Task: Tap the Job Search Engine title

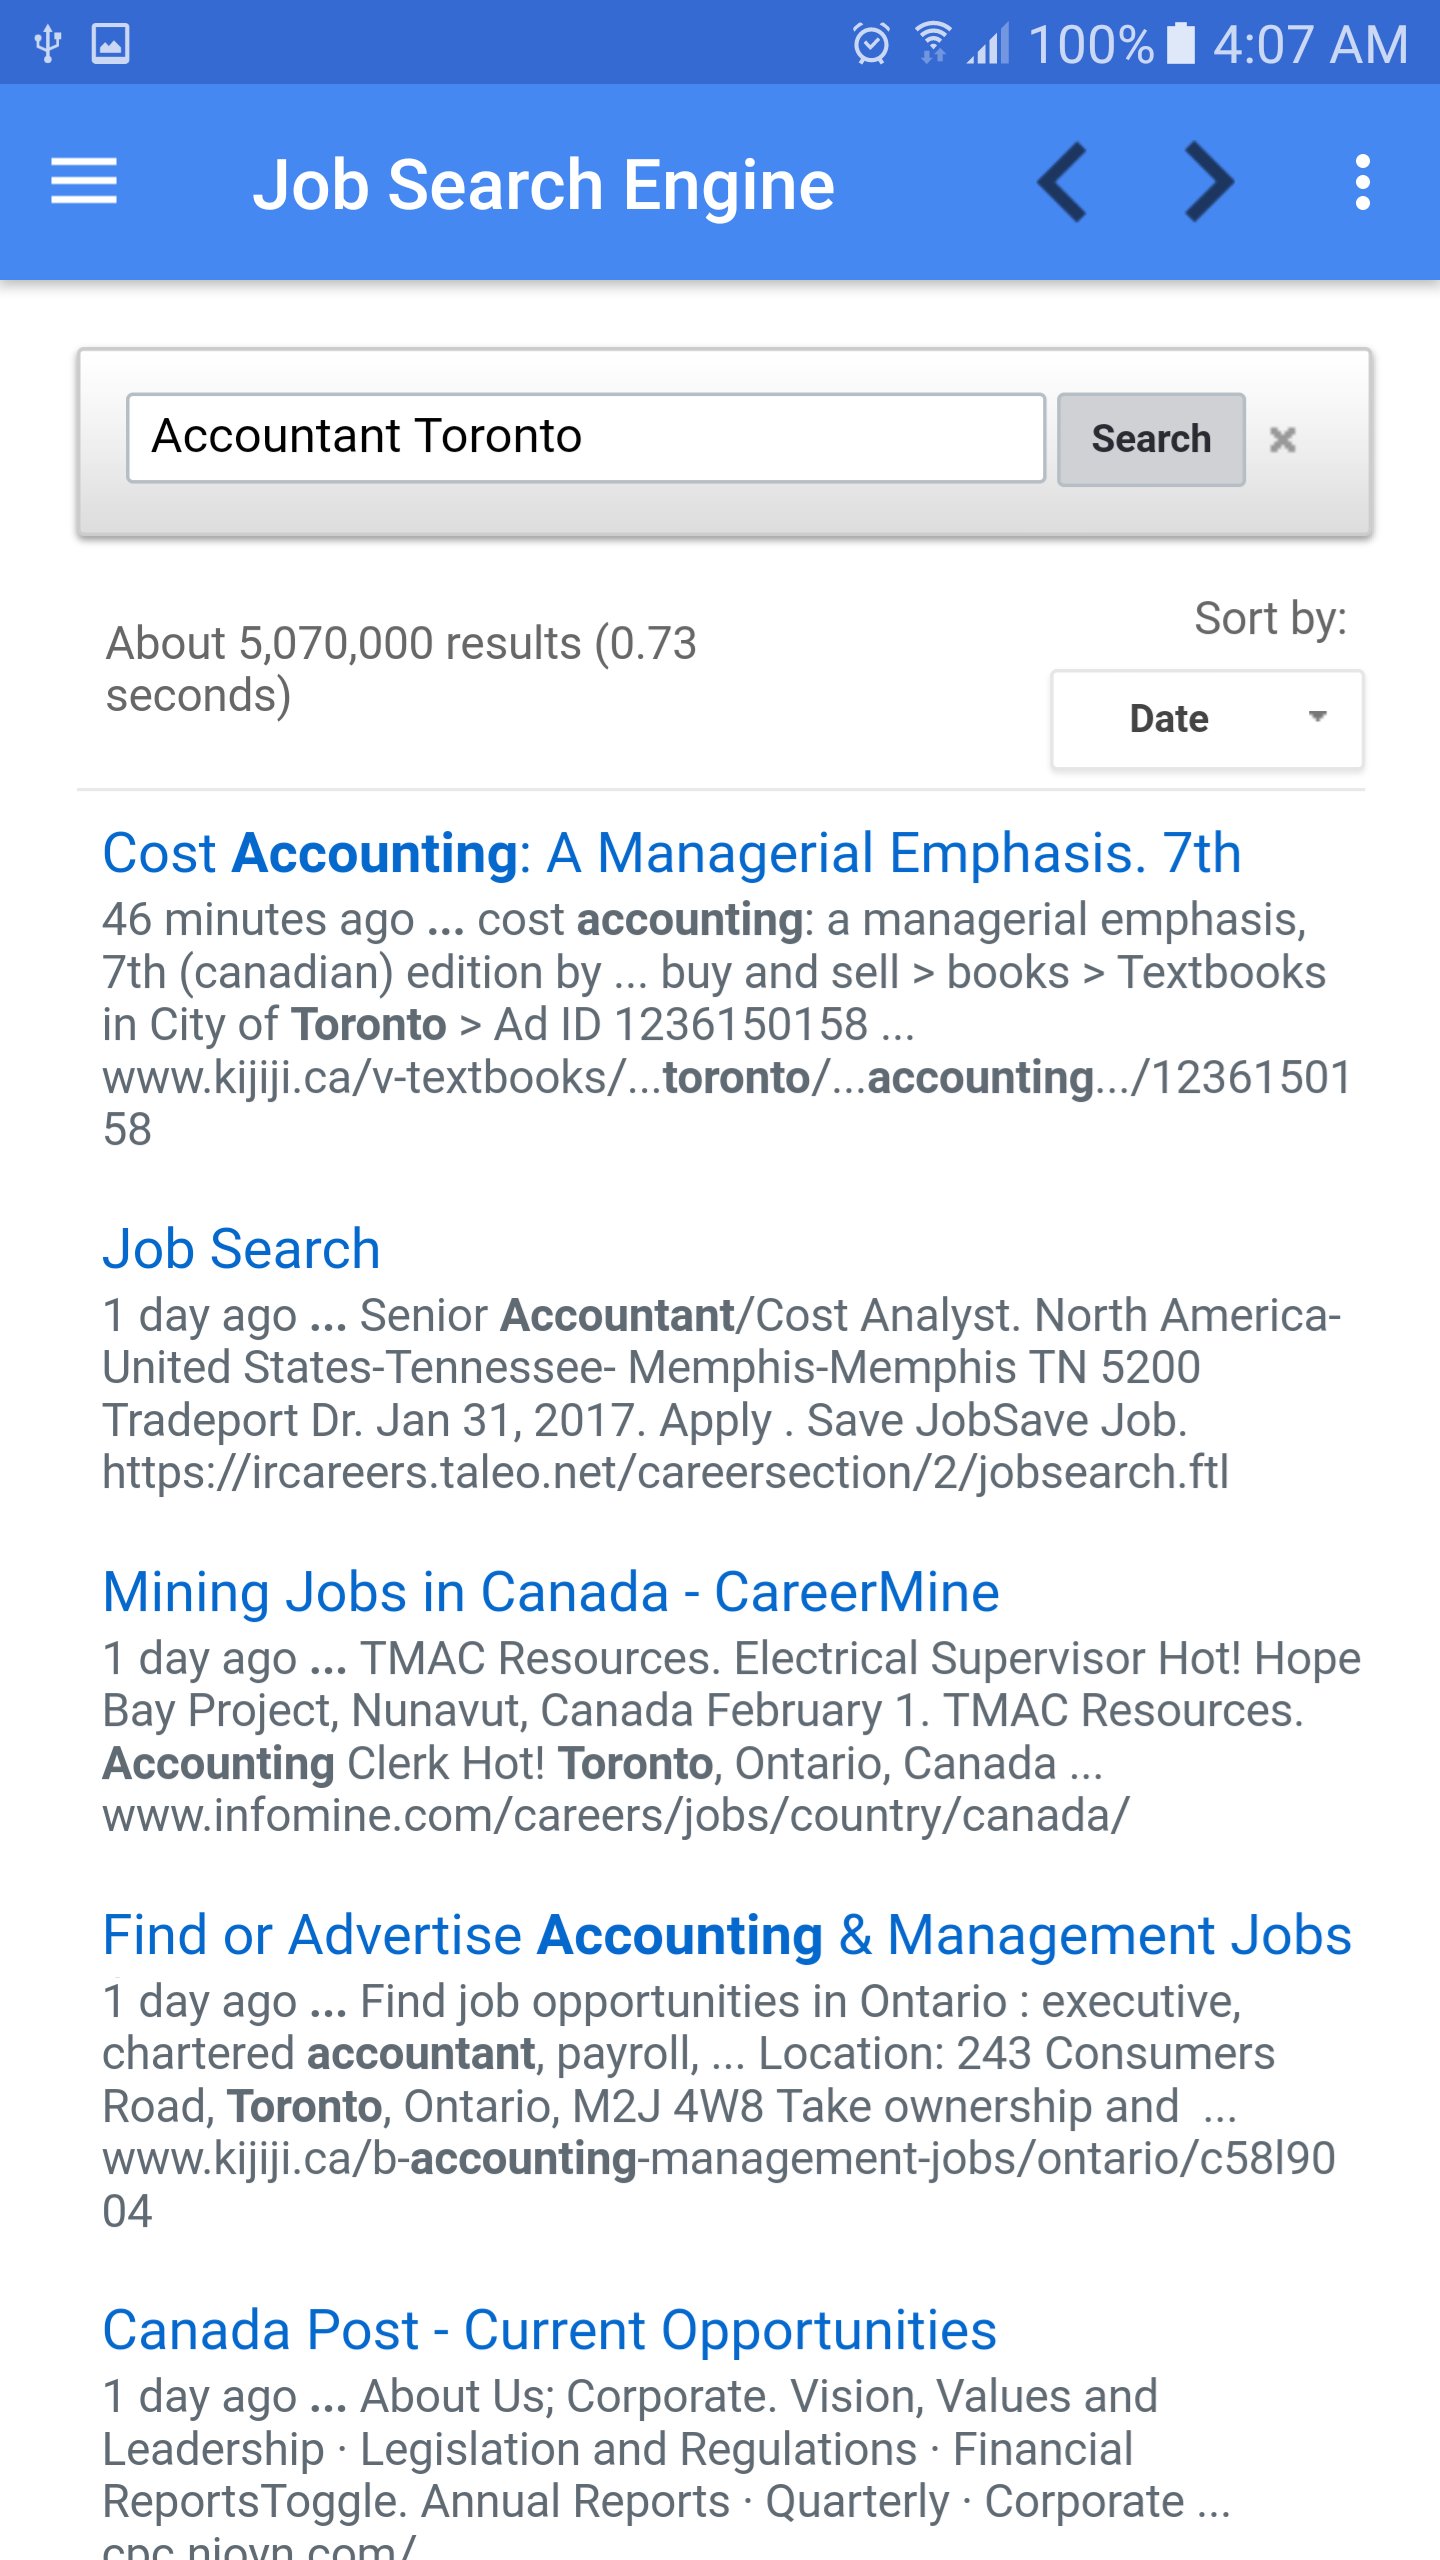Action: tap(543, 185)
